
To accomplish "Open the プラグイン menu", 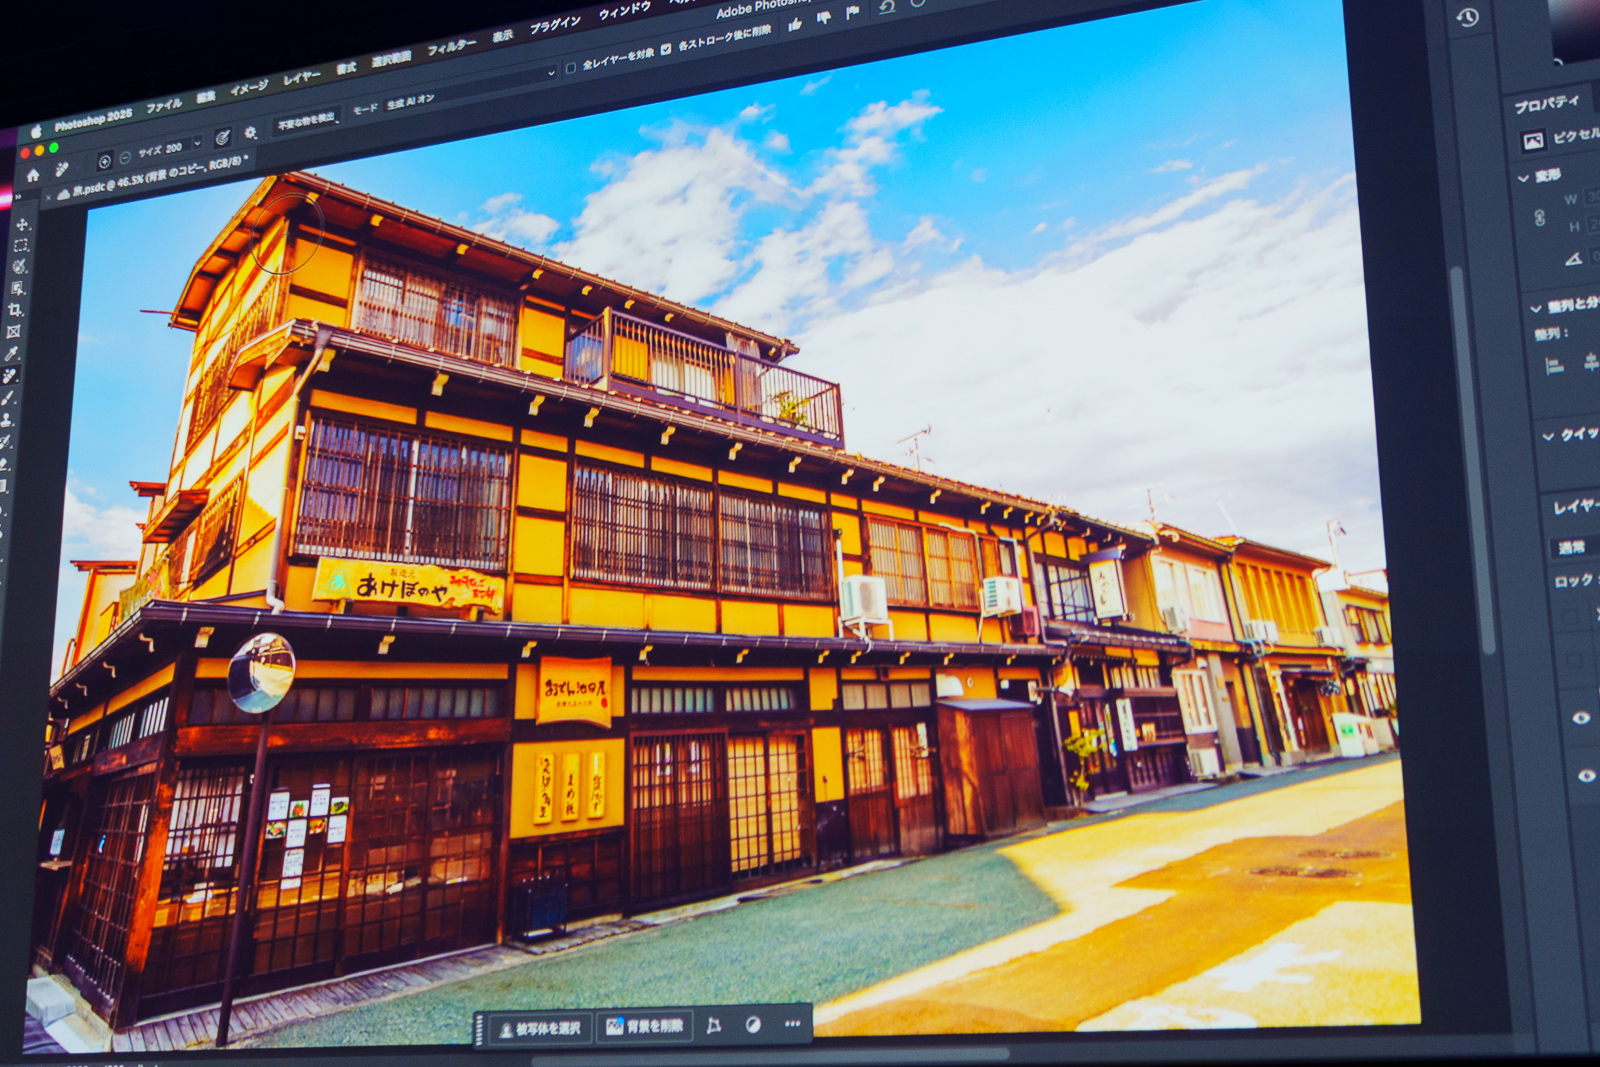I will point(554,25).
